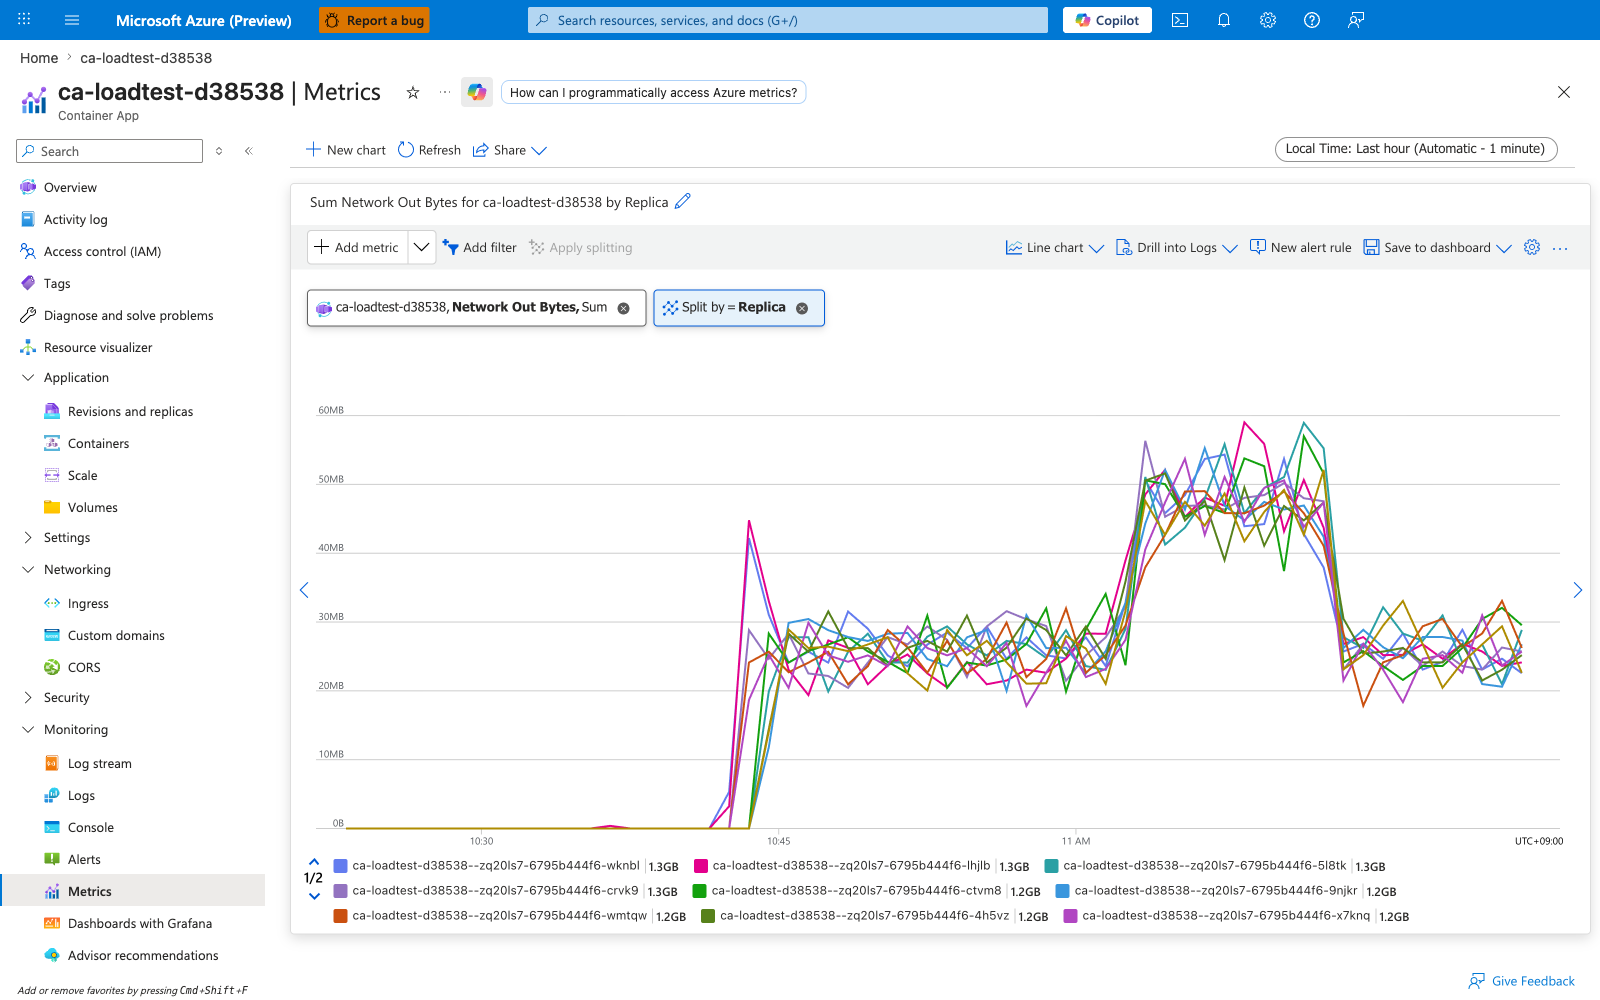1600x1000 pixels.
Task: Open Log stream in the sidebar
Action: pos(100,764)
